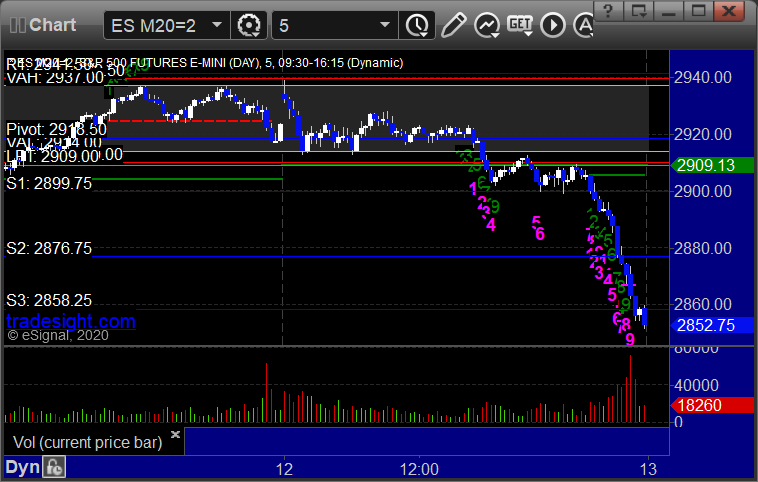Open the fx formula icon beside Dyn
This screenshot has width=758, height=482.
[x=54, y=467]
